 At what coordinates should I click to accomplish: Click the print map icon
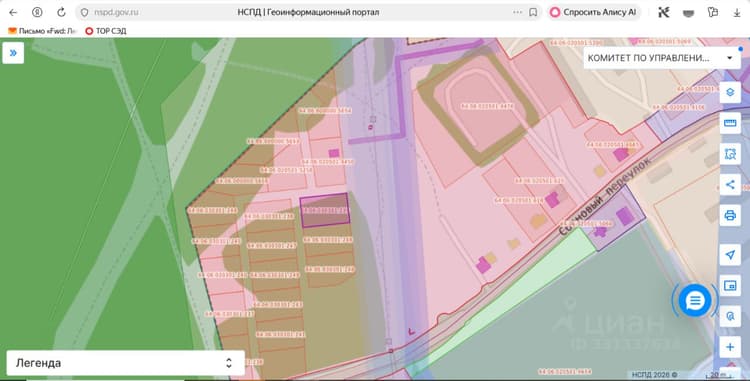[x=730, y=215]
